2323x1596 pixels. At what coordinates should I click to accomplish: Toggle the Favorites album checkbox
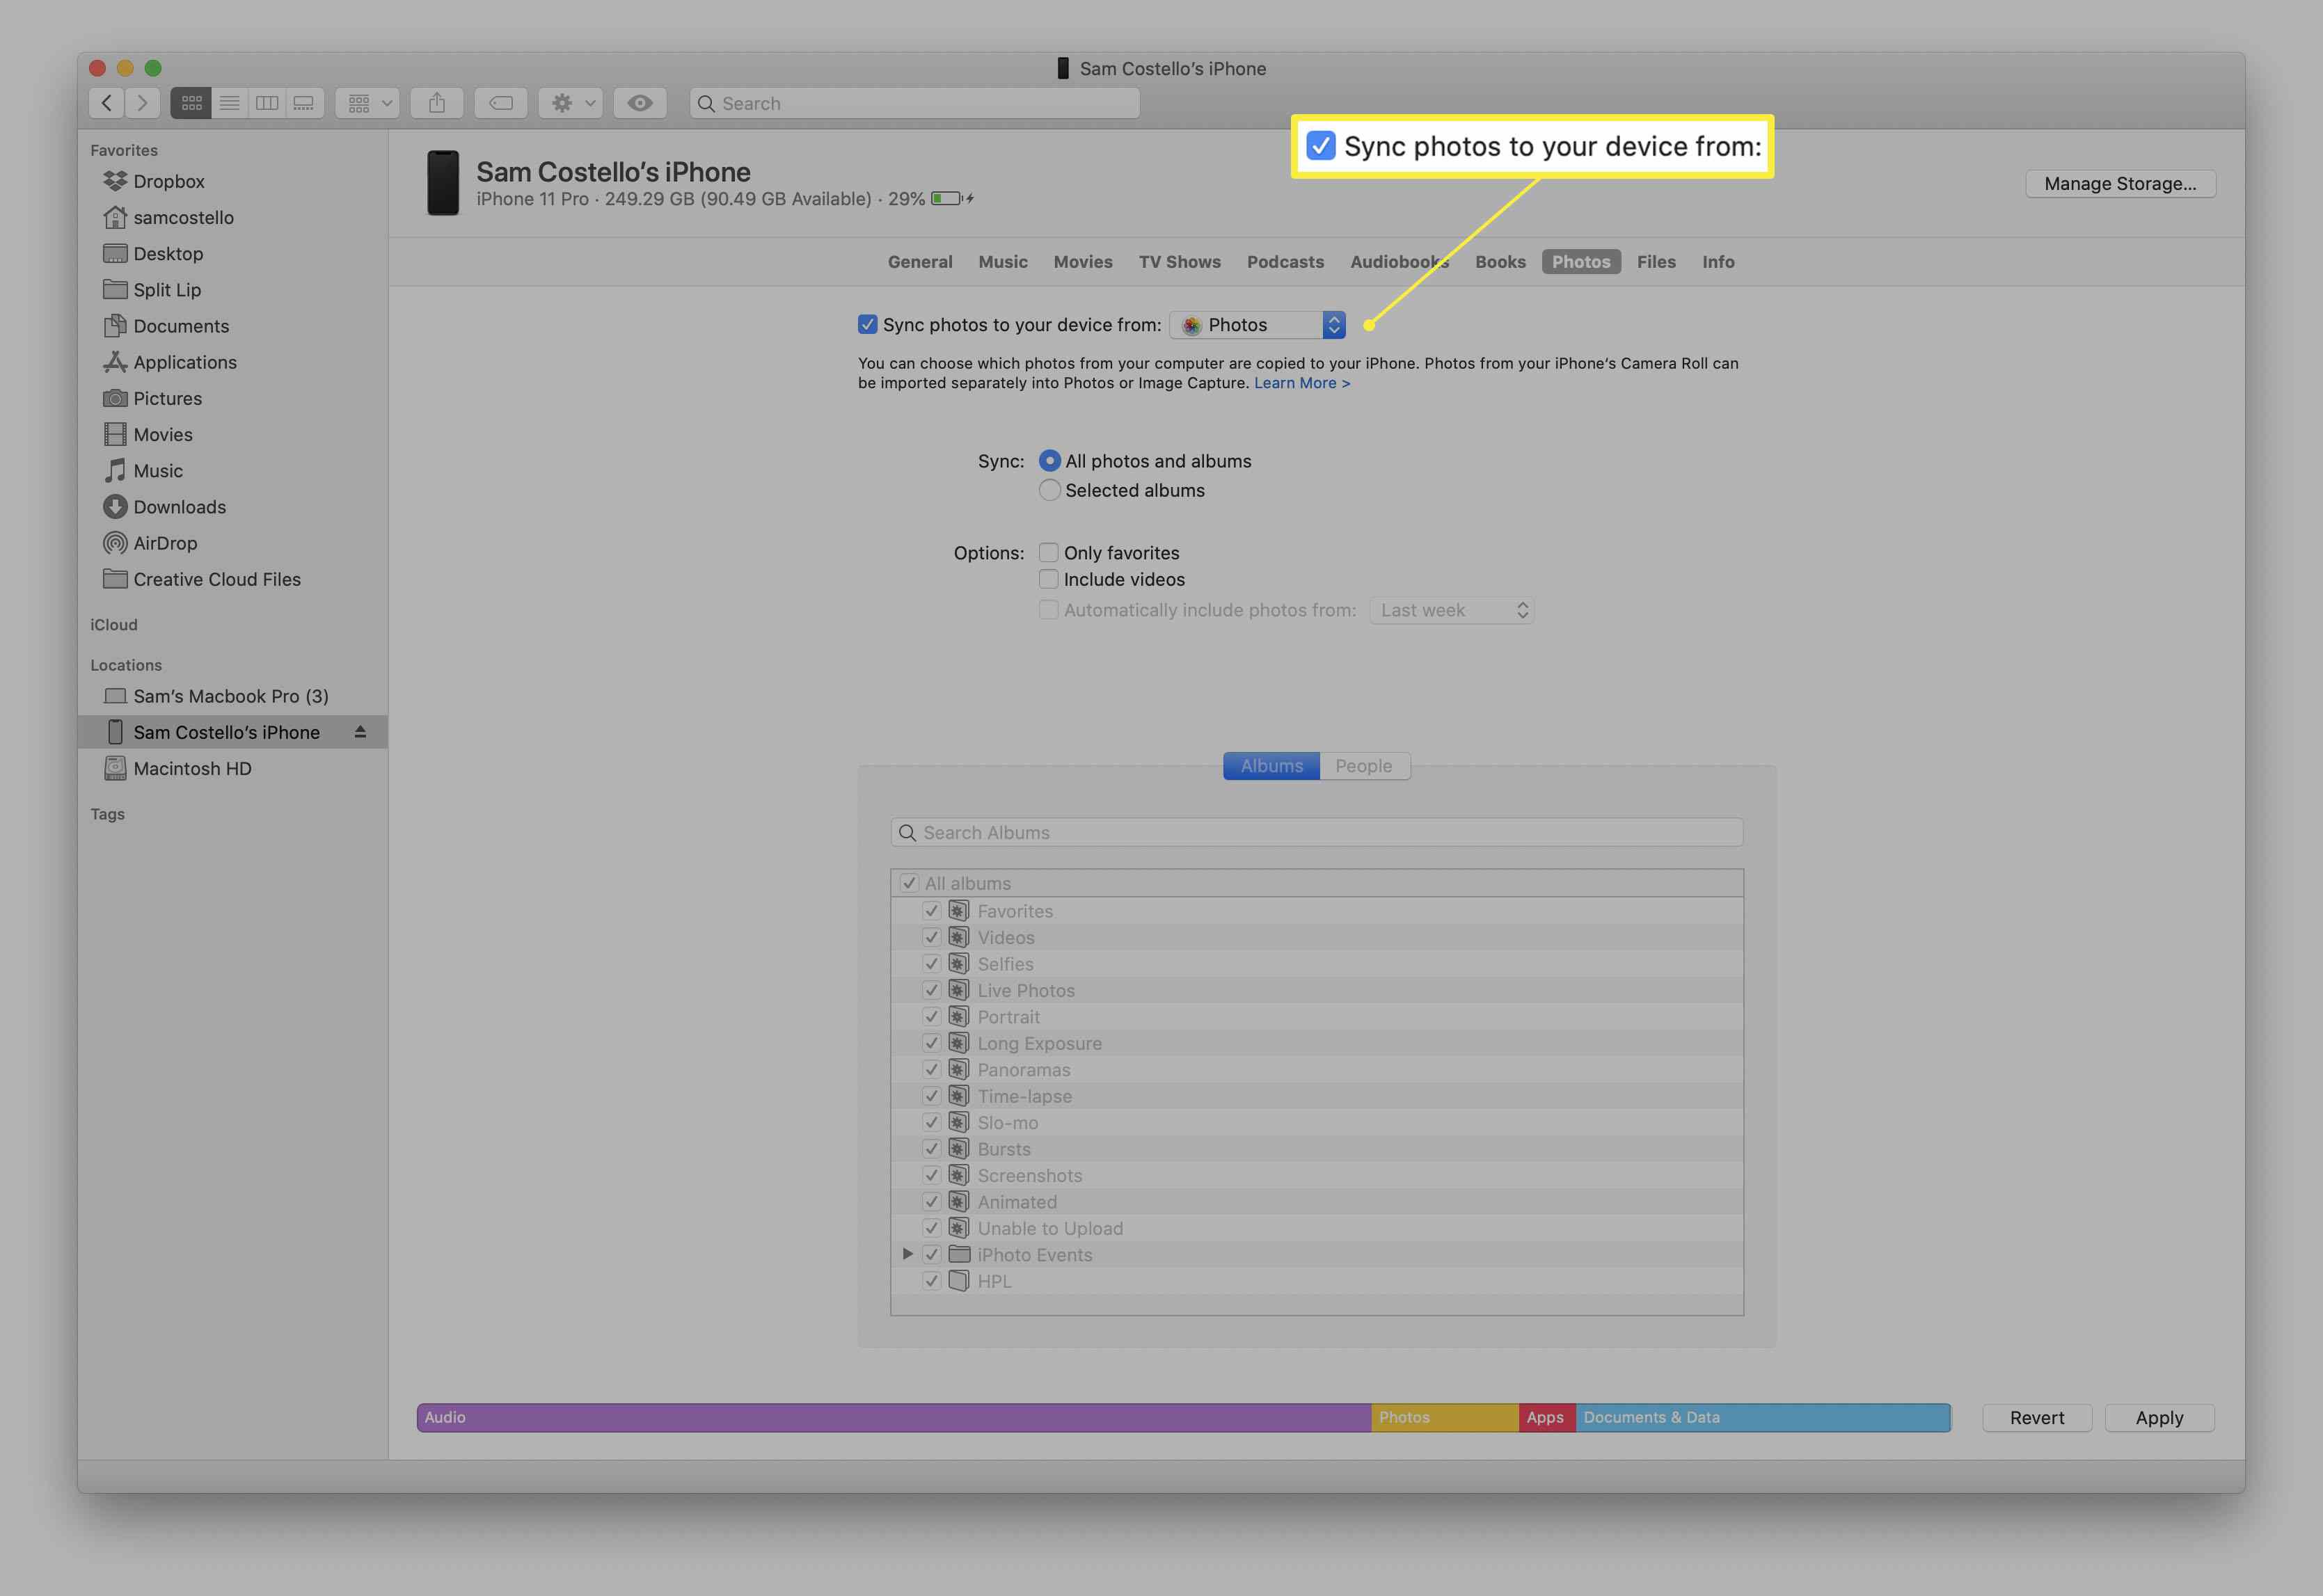tap(931, 910)
